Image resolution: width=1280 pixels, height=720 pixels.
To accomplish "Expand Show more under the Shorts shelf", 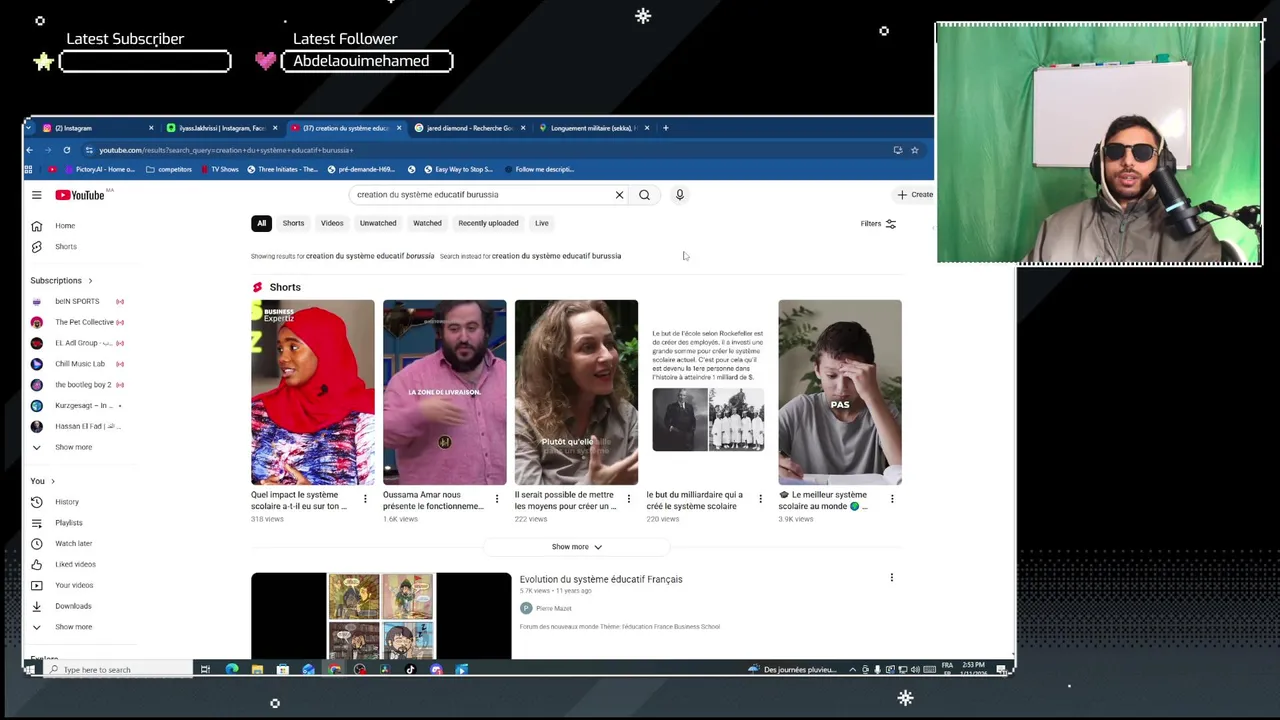I will coord(577,547).
